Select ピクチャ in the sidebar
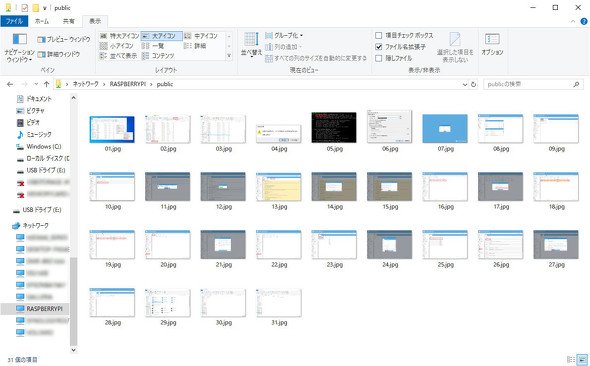Screen dimensions: 590x366 (x=30, y=111)
